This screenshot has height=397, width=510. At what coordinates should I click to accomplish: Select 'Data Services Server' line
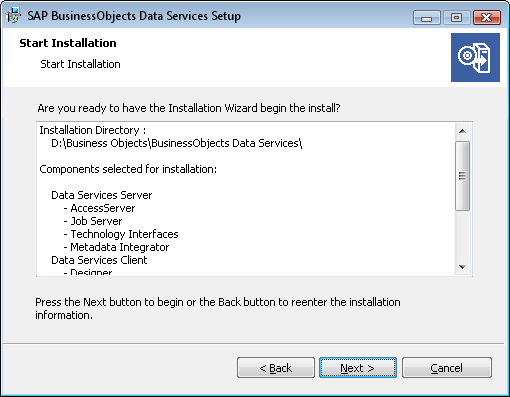(102, 195)
